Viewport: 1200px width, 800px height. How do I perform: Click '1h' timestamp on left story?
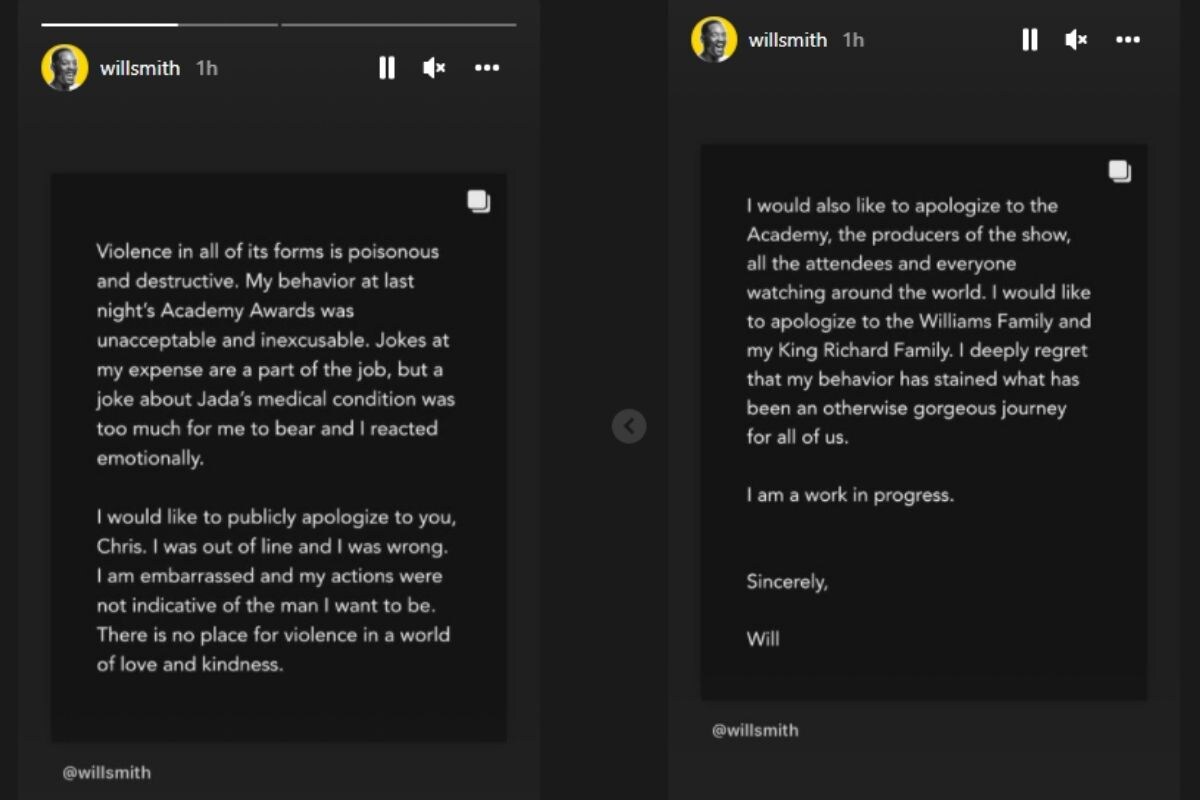click(206, 68)
